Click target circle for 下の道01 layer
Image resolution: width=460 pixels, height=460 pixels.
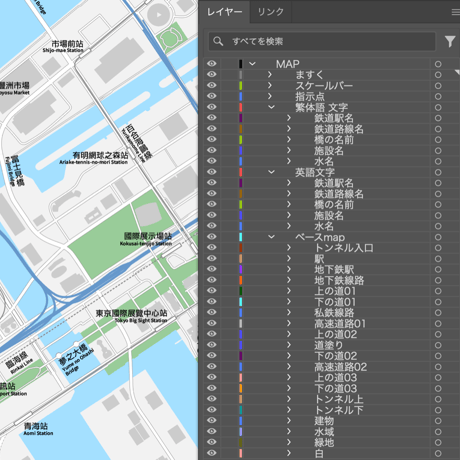438,302
